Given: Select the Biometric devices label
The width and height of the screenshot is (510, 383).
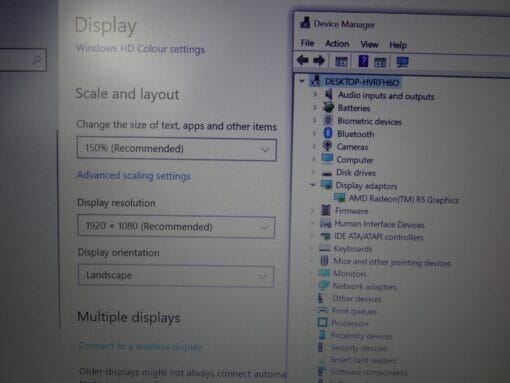Looking at the screenshot, I should tap(370, 121).
